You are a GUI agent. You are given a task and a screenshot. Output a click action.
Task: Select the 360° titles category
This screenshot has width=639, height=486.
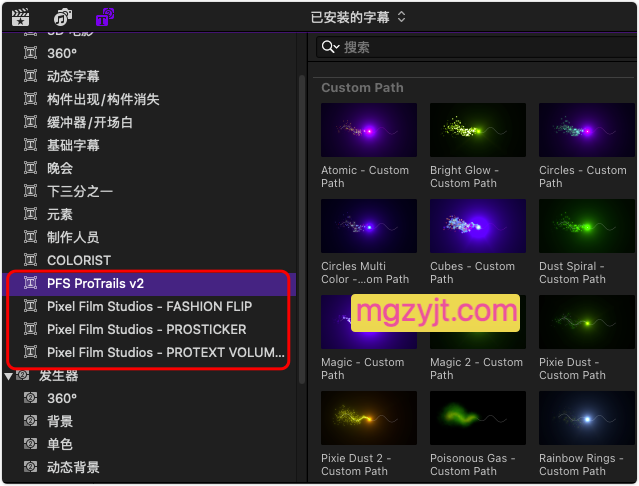pyautogui.click(x=149, y=53)
